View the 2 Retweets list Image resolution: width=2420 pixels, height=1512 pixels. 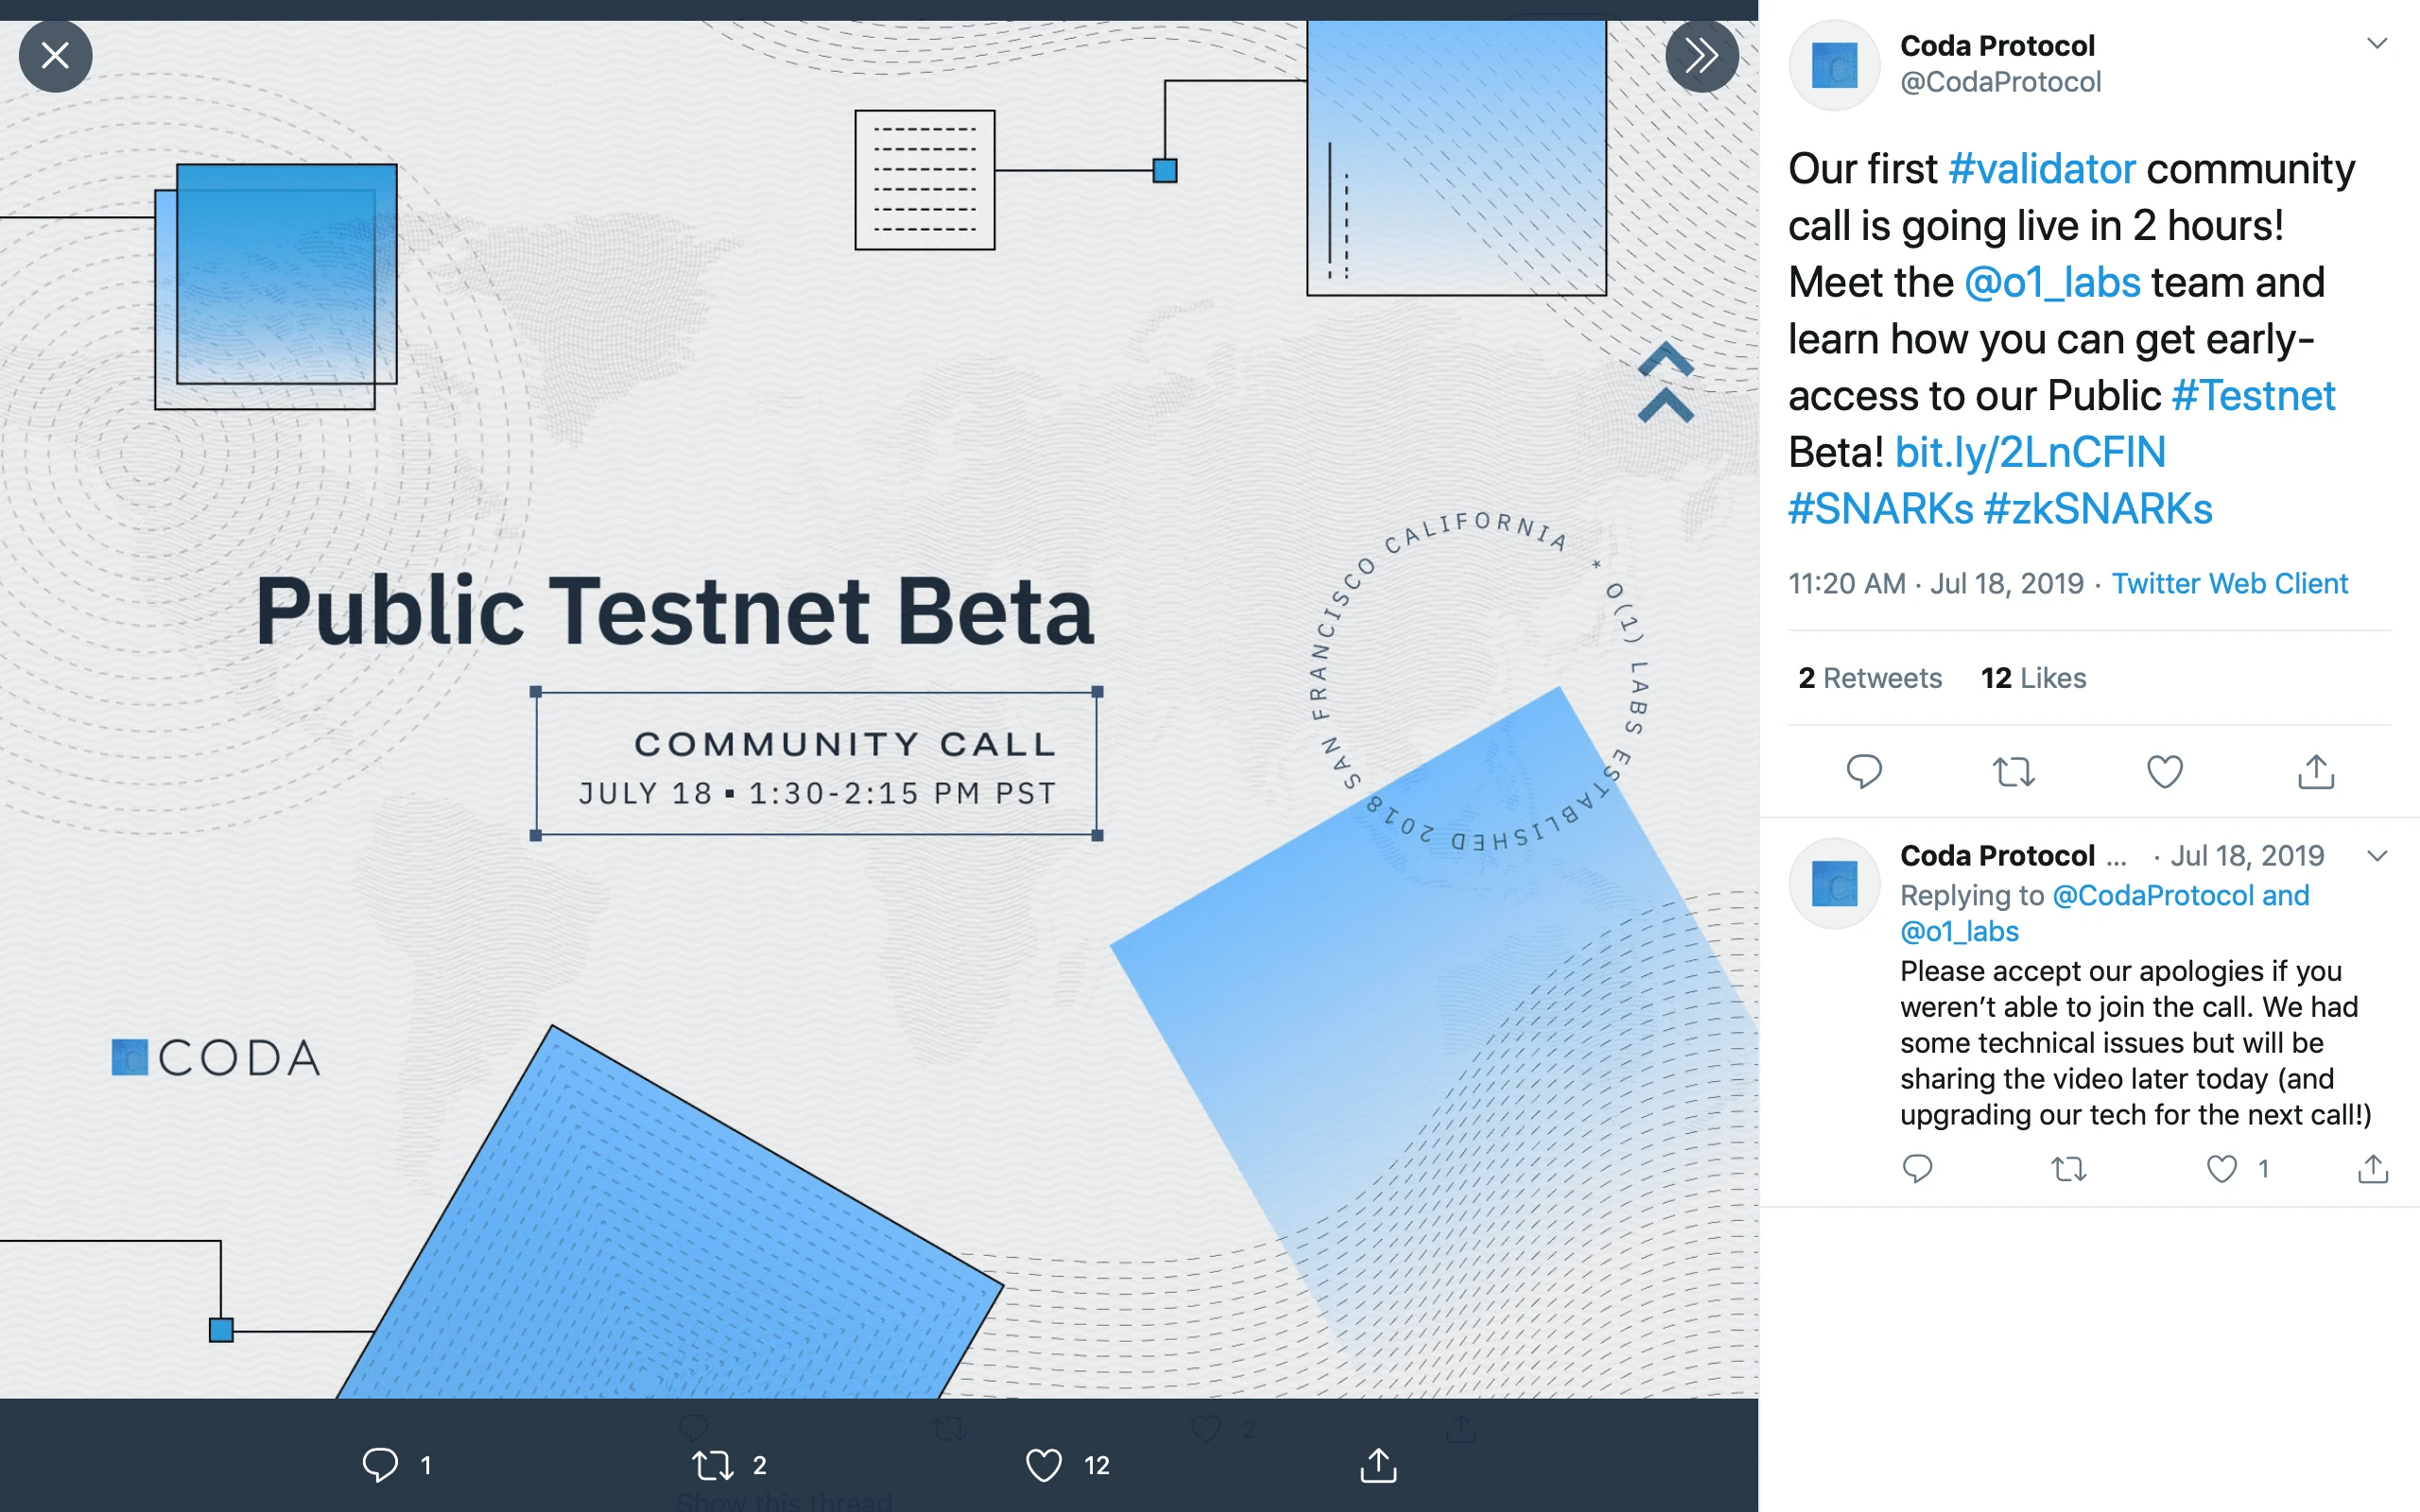pyautogui.click(x=1870, y=678)
